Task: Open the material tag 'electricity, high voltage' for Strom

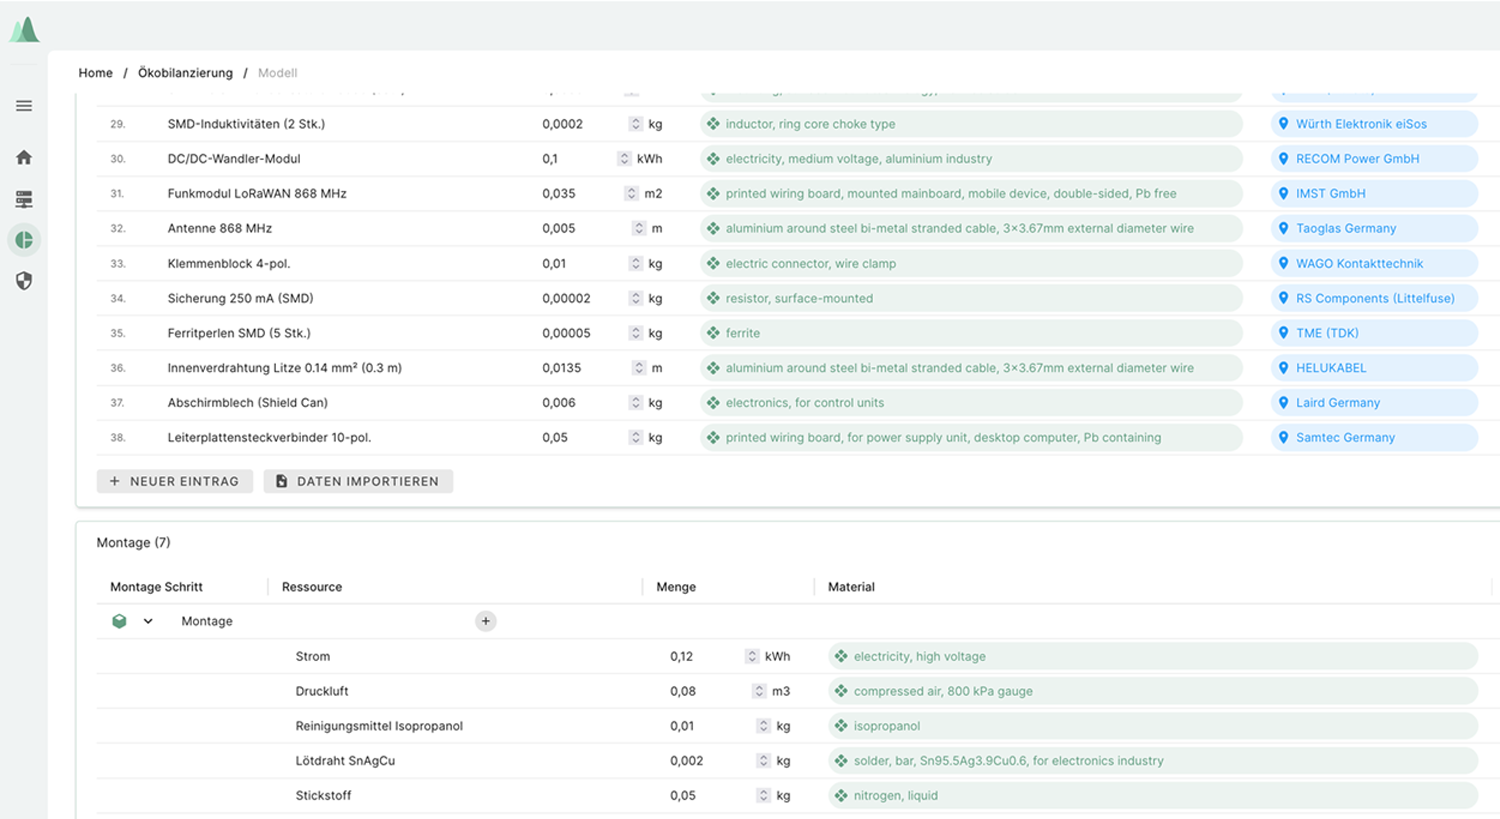Action: point(916,656)
